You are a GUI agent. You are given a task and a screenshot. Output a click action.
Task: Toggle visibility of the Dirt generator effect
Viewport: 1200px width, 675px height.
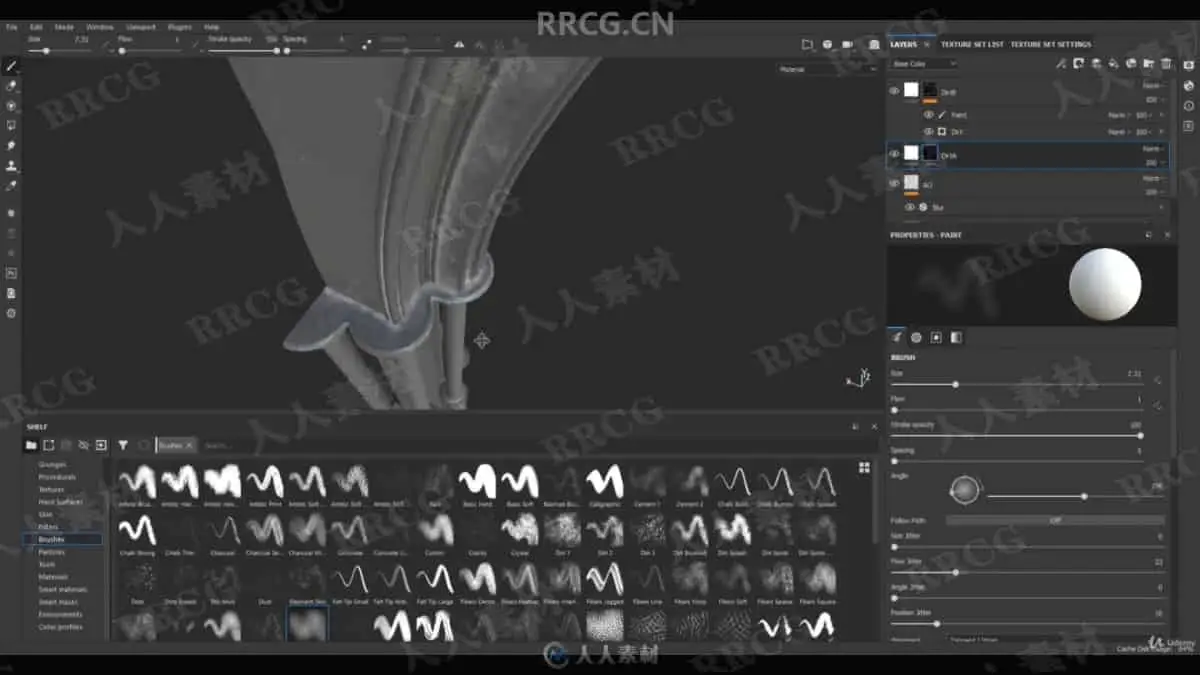point(929,131)
